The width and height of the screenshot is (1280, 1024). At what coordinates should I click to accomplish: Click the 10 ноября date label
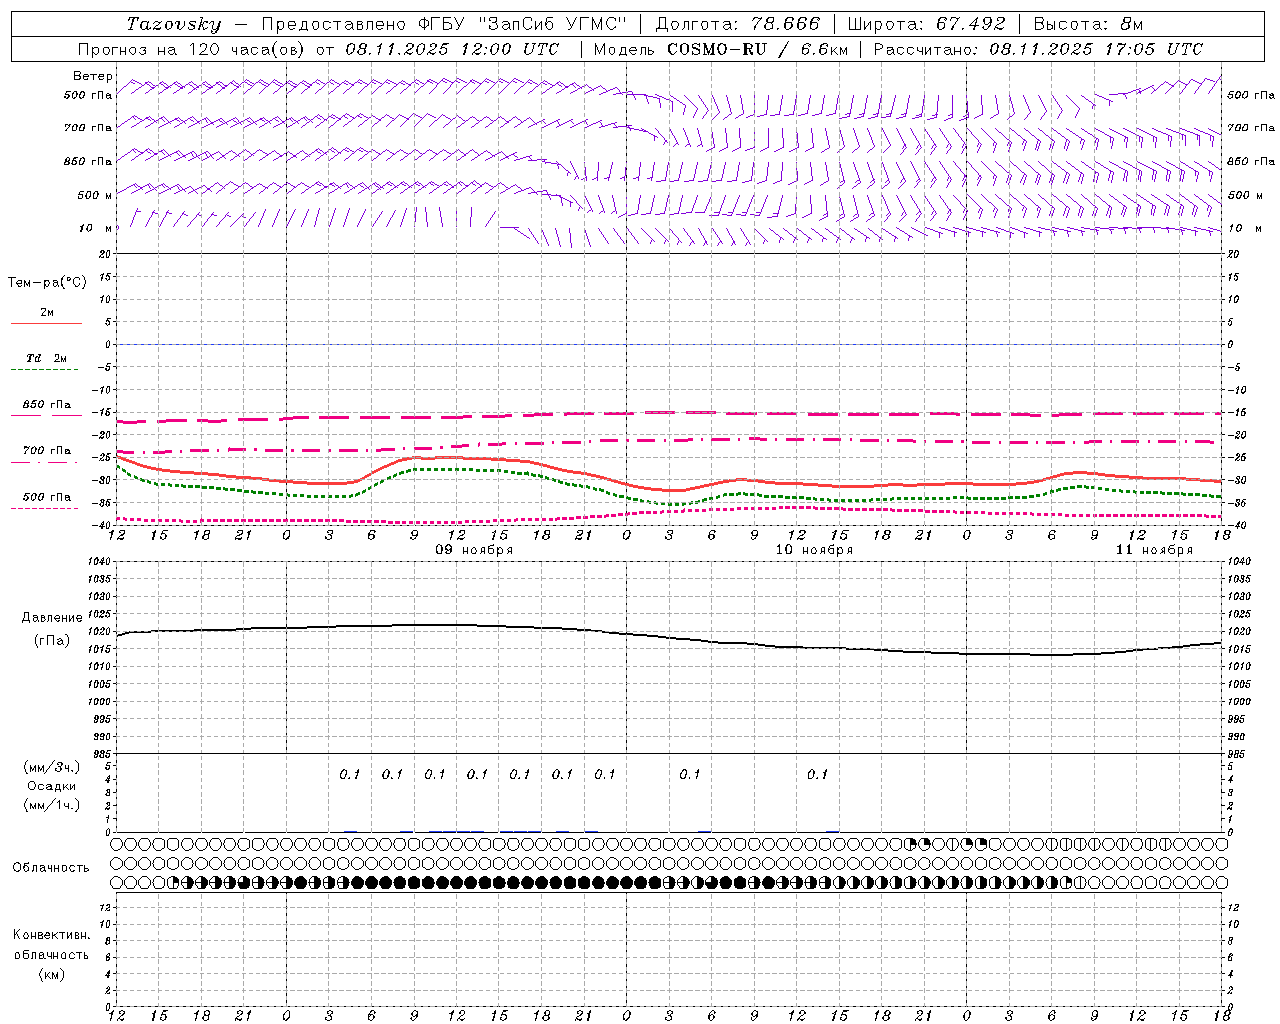click(814, 550)
